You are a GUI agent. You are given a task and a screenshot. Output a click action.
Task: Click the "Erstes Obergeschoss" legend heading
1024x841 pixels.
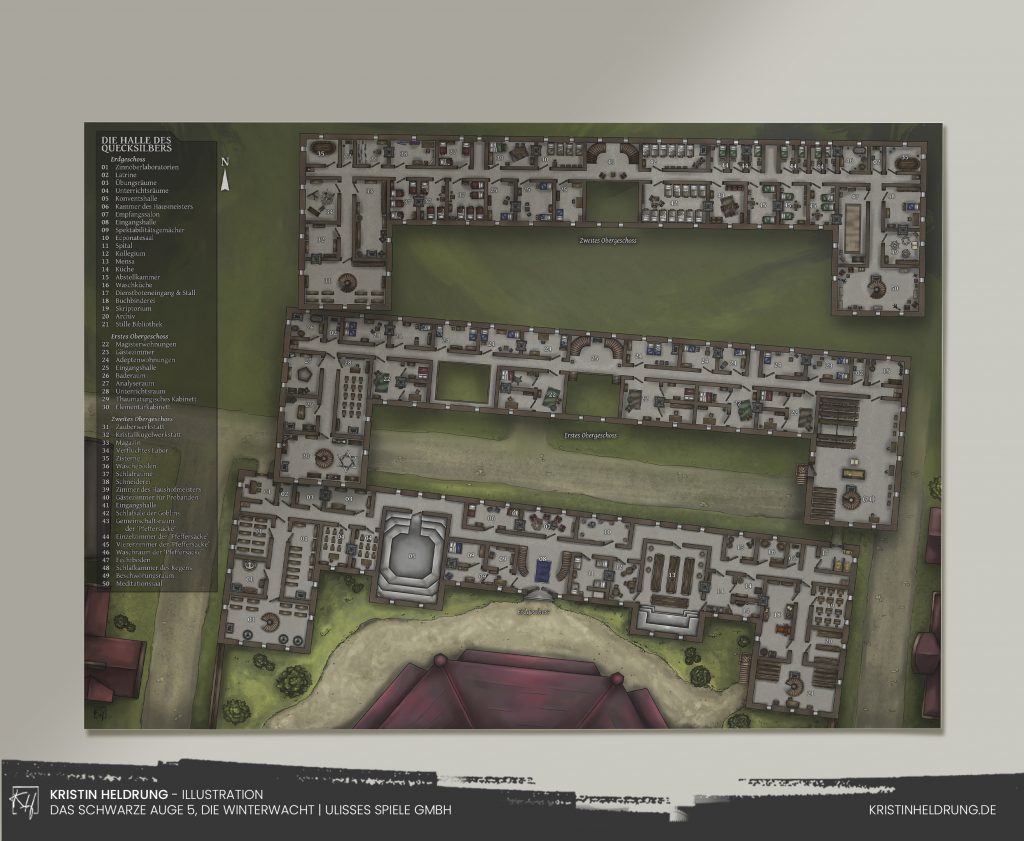coord(140,336)
